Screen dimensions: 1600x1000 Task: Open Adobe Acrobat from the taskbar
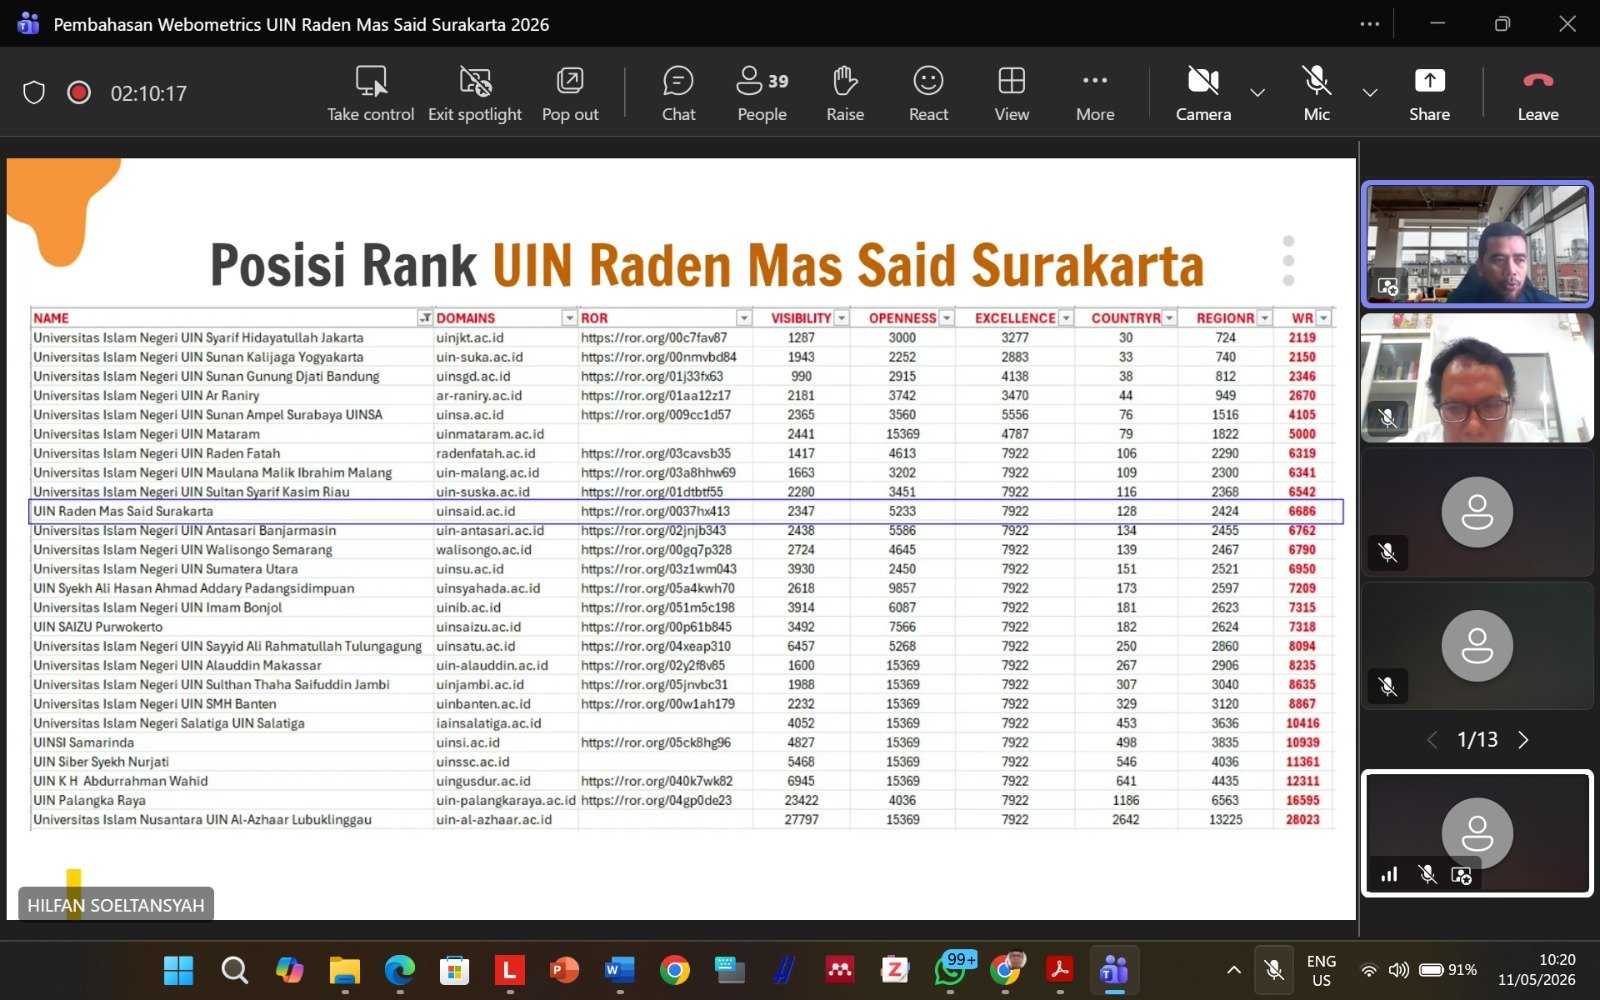click(x=1059, y=970)
